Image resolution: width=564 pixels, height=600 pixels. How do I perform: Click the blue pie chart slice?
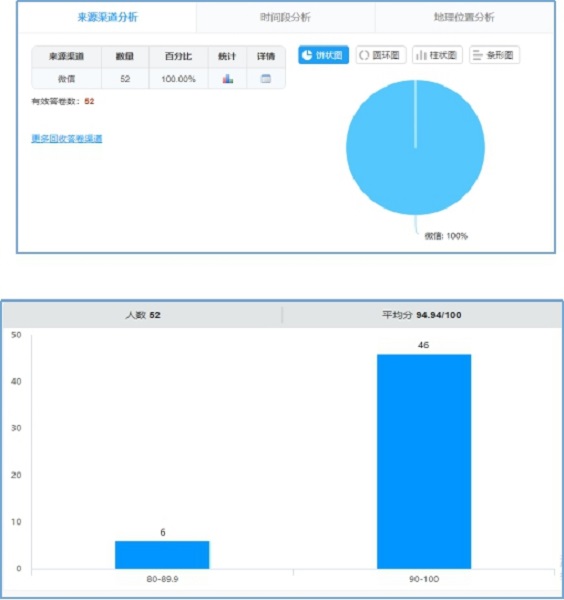pyautogui.click(x=416, y=147)
